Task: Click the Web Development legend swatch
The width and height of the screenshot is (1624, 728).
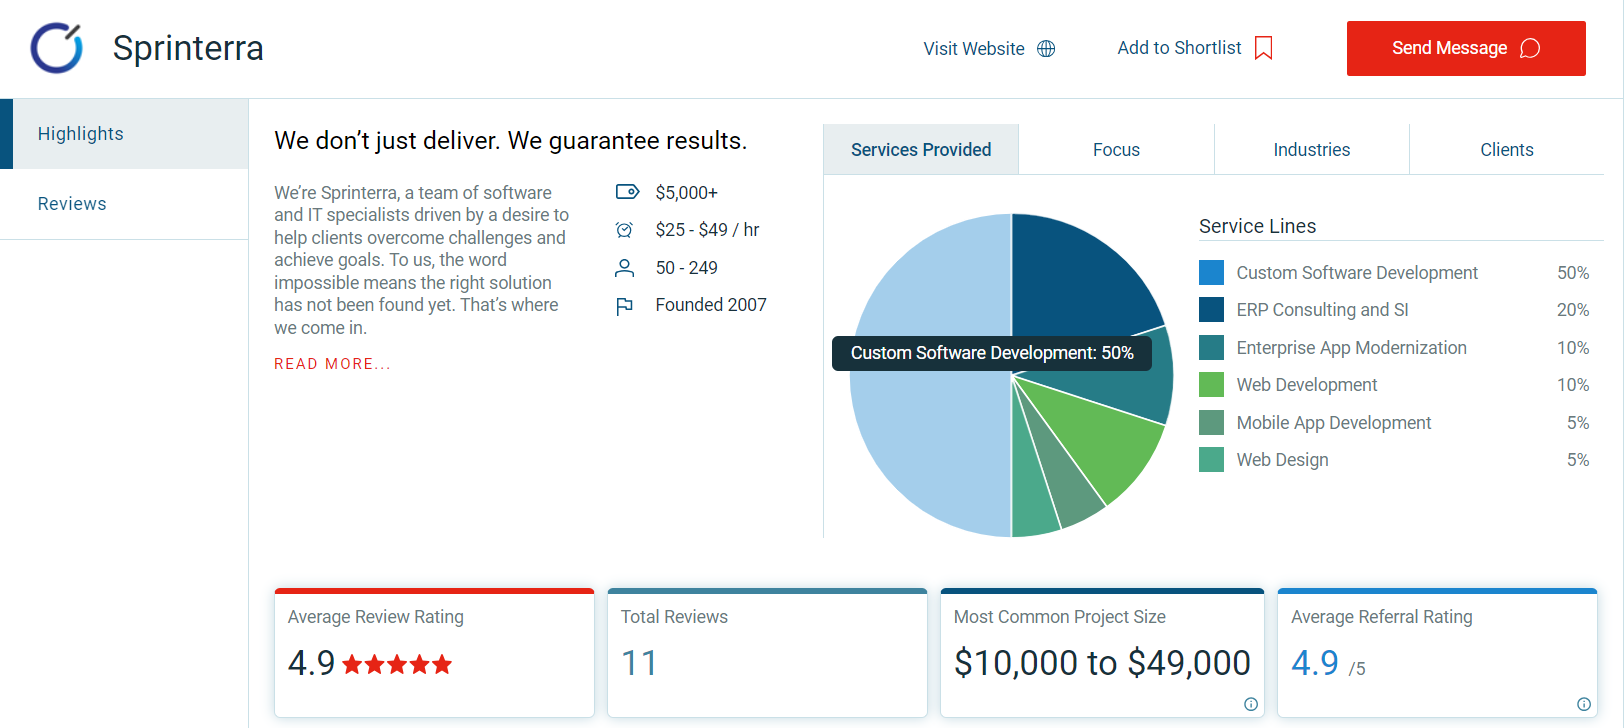Action: pos(1211,385)
